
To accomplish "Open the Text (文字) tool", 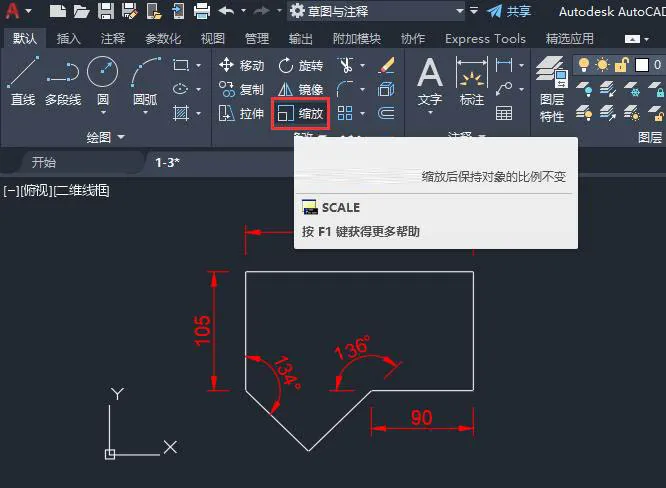I will coord(430,82).
